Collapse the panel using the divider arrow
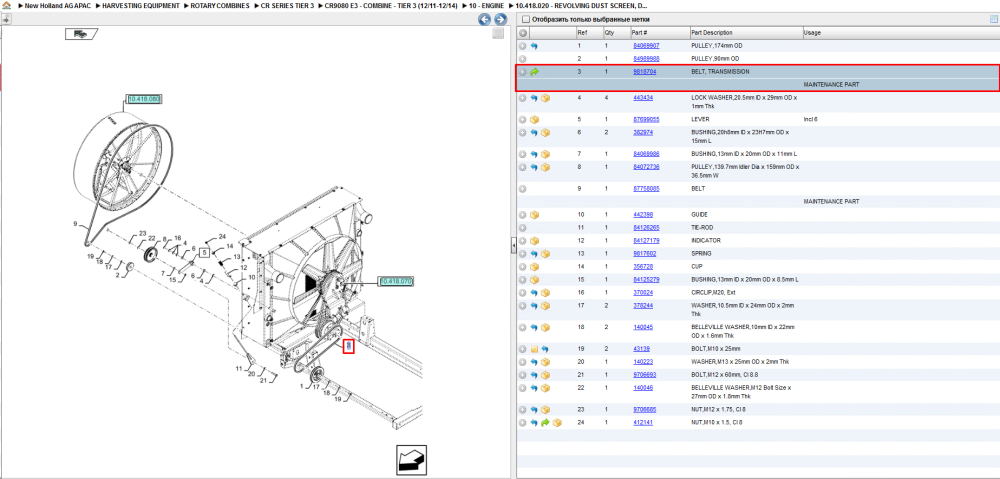 pyautogui.click(x=513, y=245)
